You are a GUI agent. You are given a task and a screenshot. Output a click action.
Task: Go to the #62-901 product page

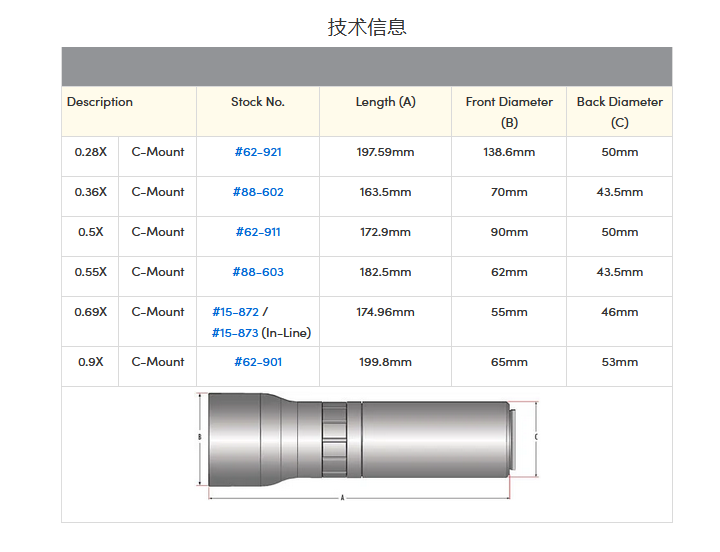click(258, 362)
